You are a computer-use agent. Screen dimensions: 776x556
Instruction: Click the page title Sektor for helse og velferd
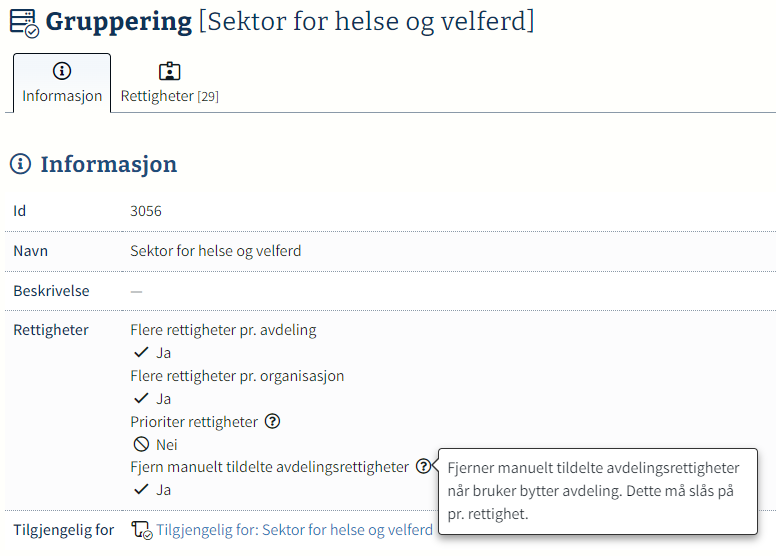[366, 21]
